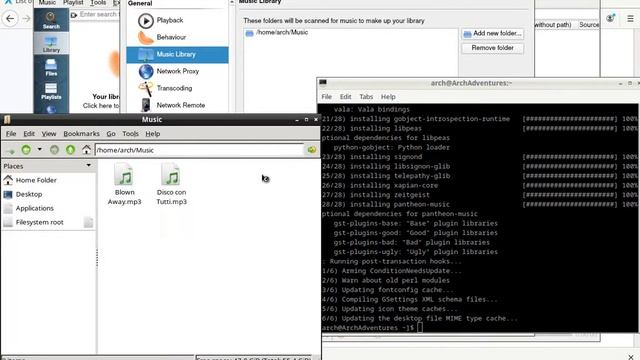Viewport: 640px width, 360px height.
Task: Click the browser account icon near menu
Action: 611,18
